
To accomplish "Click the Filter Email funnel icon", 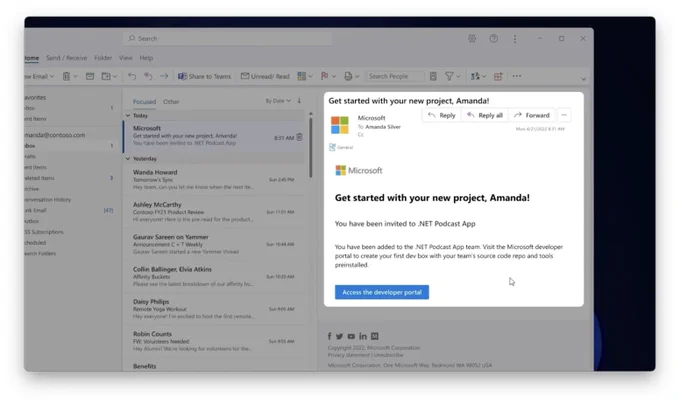I will click(x=449, y=76).
